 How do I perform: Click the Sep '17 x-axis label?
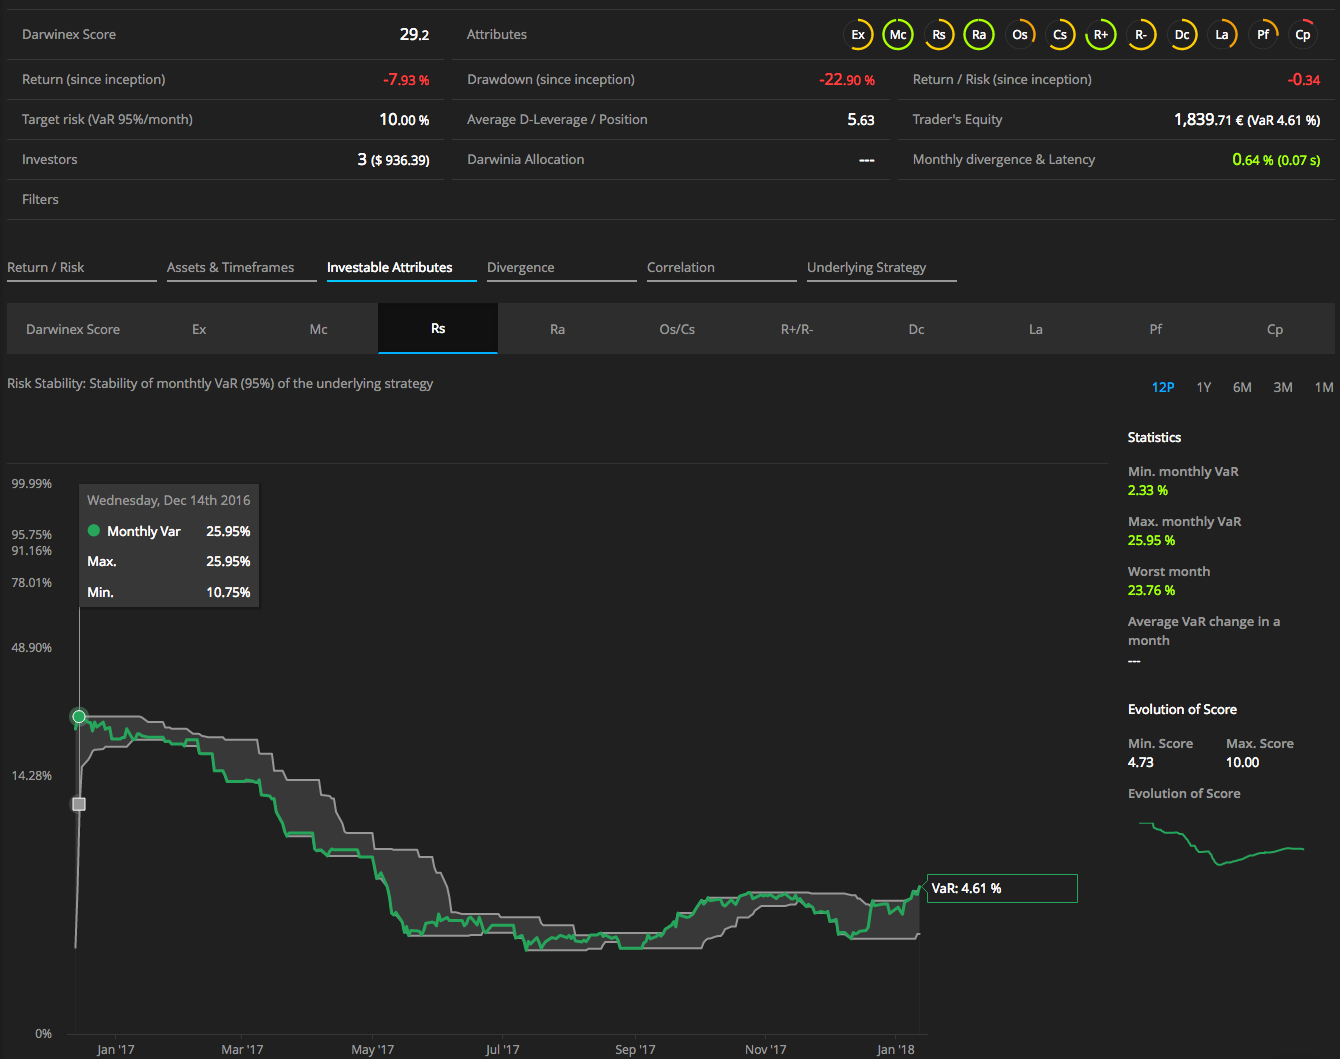pos(635,1049)
